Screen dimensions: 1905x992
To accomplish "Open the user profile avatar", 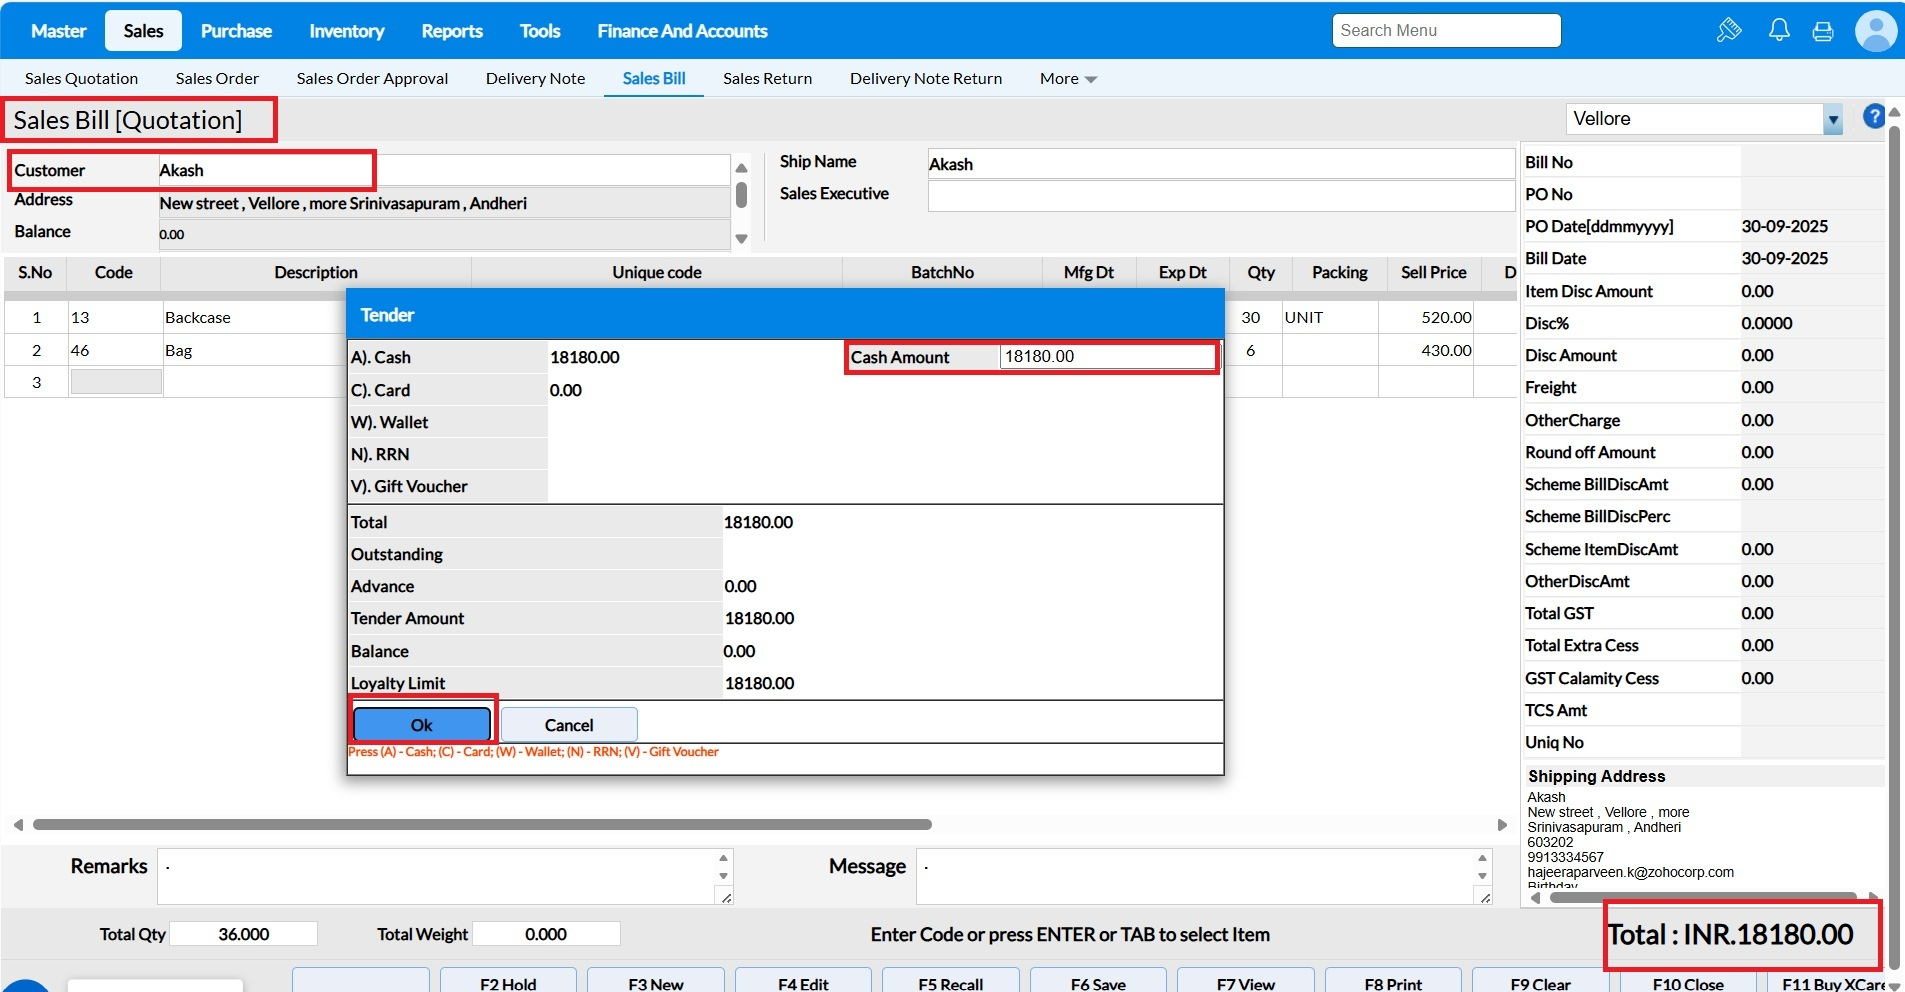I will [x=1875, y=31].
